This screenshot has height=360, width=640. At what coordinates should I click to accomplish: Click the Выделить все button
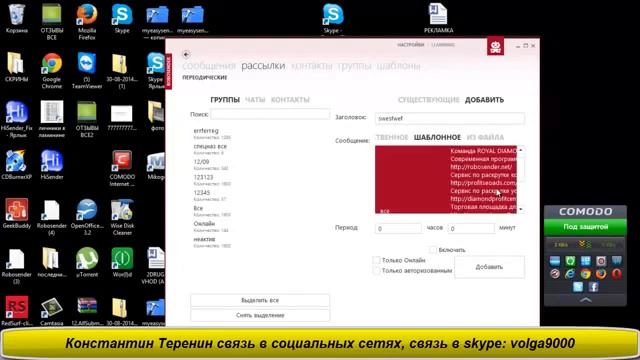[x=260, y=300]
